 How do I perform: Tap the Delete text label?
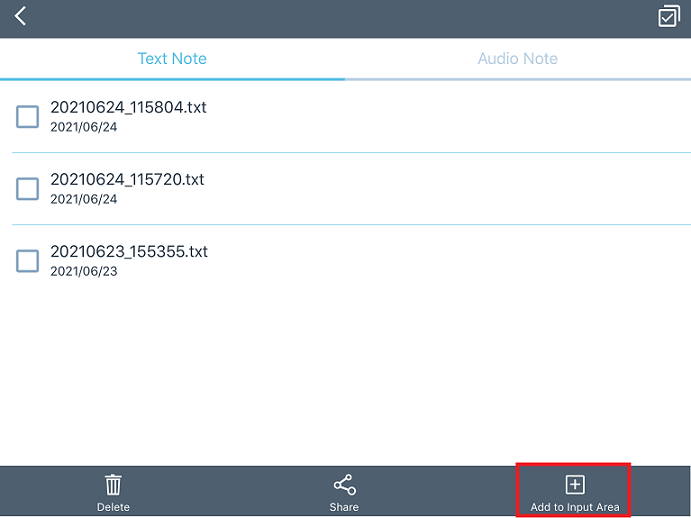(113, 507)
